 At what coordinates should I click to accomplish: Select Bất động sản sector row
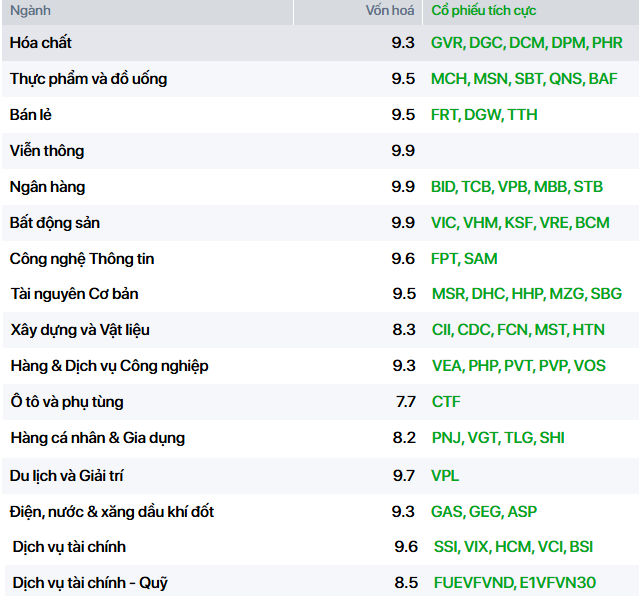(320, 223)
